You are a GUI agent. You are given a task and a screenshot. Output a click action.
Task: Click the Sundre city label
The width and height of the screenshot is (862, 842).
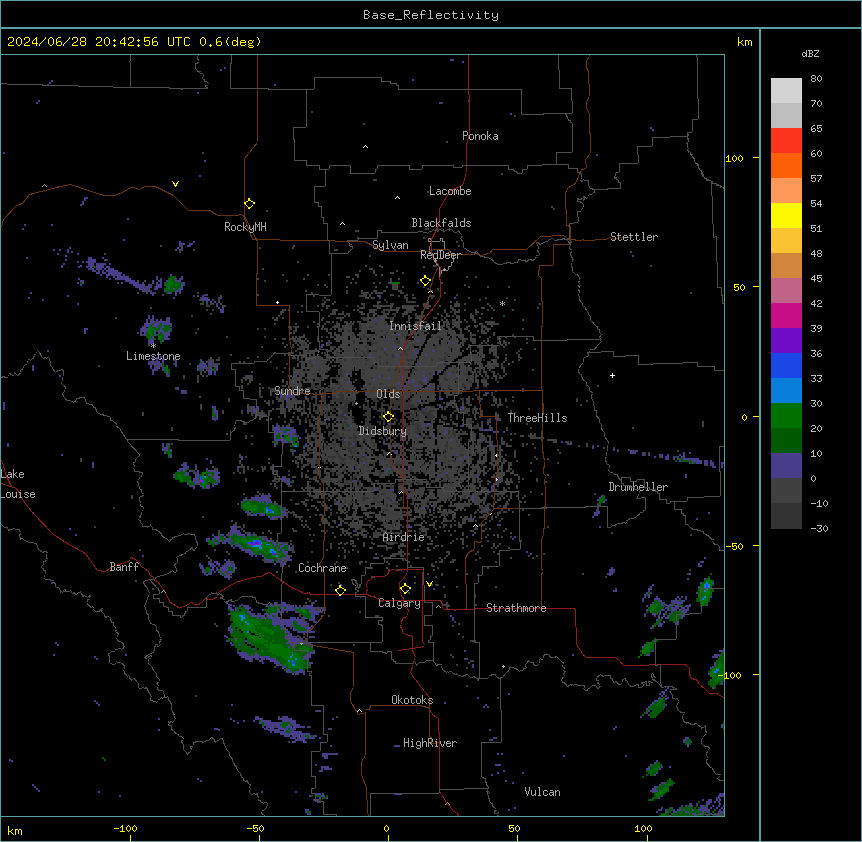[292, 391]
